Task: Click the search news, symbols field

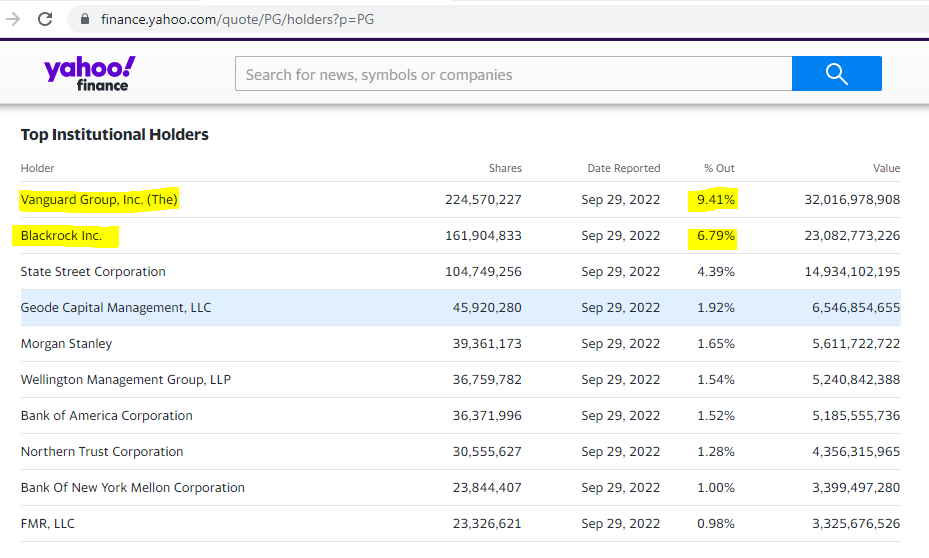Action: coord(513,73)
